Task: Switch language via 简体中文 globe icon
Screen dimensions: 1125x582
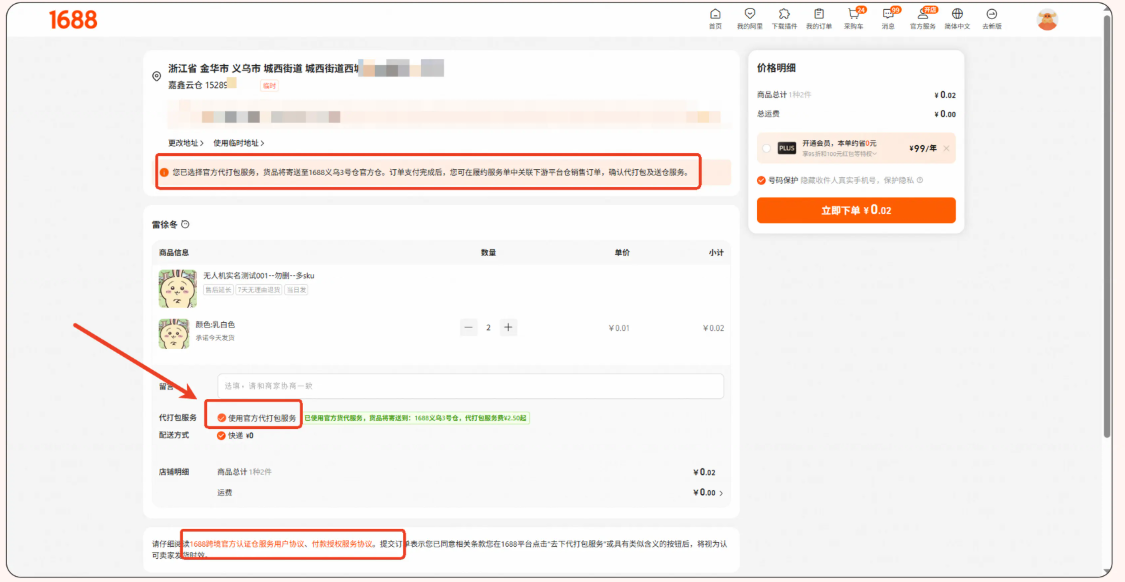Action: pyautogui.click(x=957, y=19)
